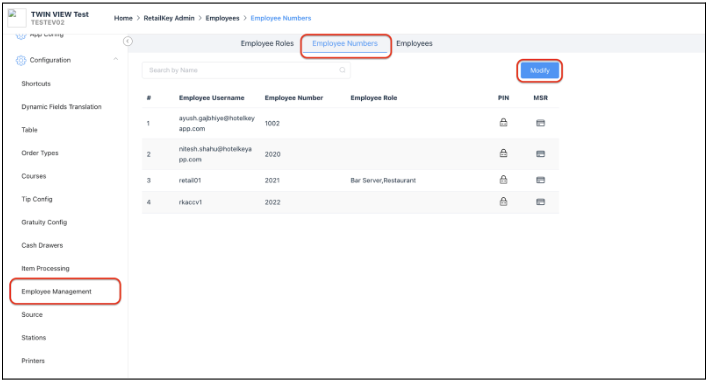
Task: Click Employee Number column header
Action: coord(294,98)
